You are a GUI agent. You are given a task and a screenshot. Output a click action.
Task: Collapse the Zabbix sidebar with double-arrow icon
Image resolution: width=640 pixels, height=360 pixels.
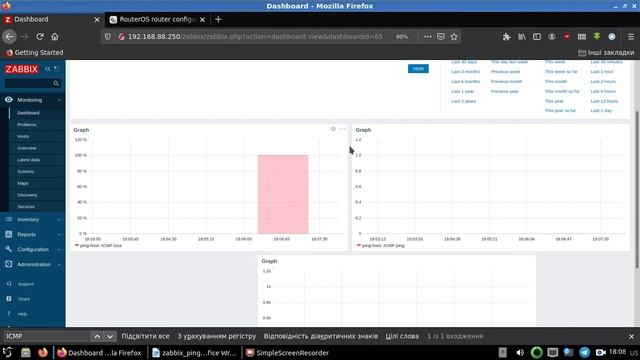[47, 69]
